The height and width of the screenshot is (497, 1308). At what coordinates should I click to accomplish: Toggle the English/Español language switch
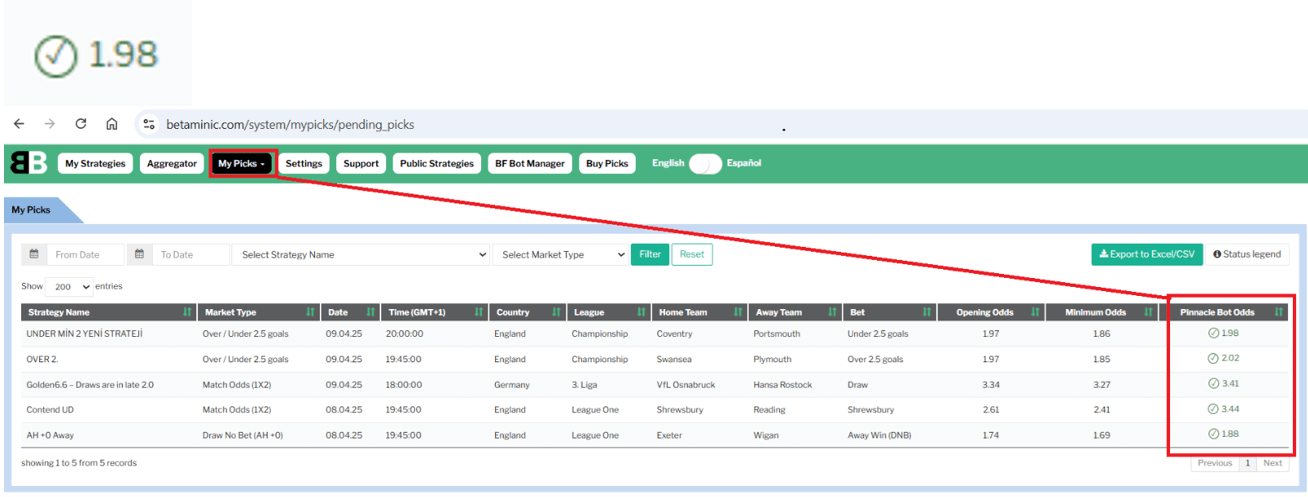[x=705, y=163]
